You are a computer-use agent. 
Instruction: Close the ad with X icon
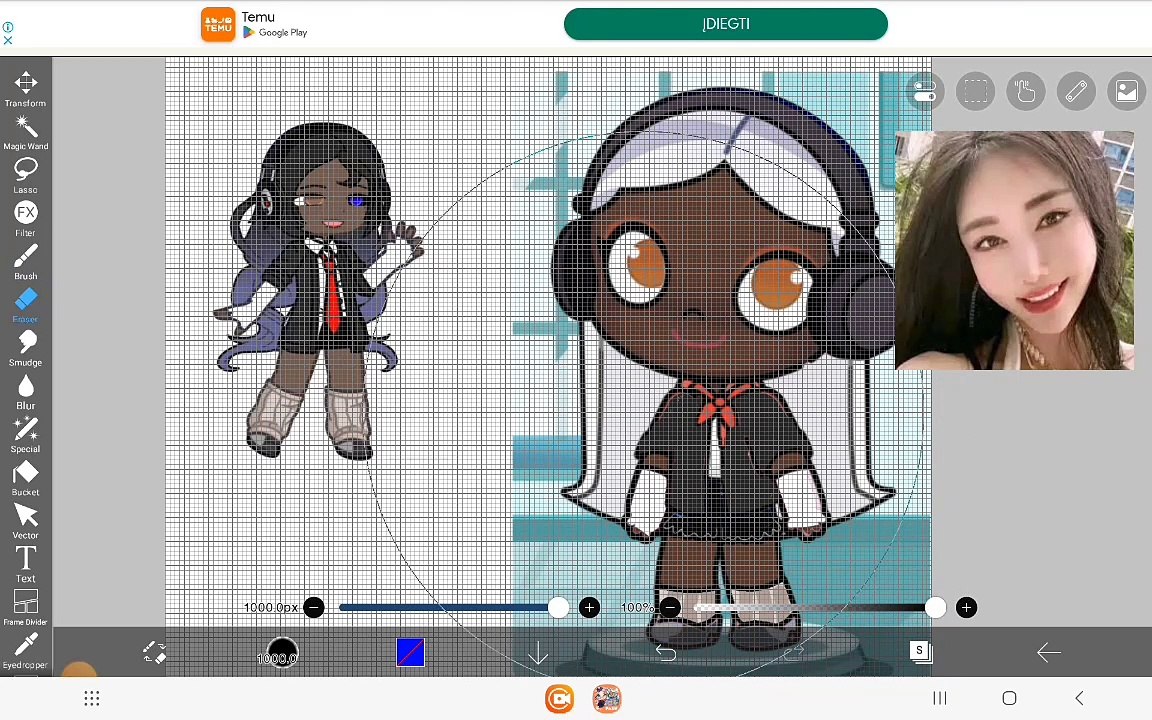[x=8, y=40]
